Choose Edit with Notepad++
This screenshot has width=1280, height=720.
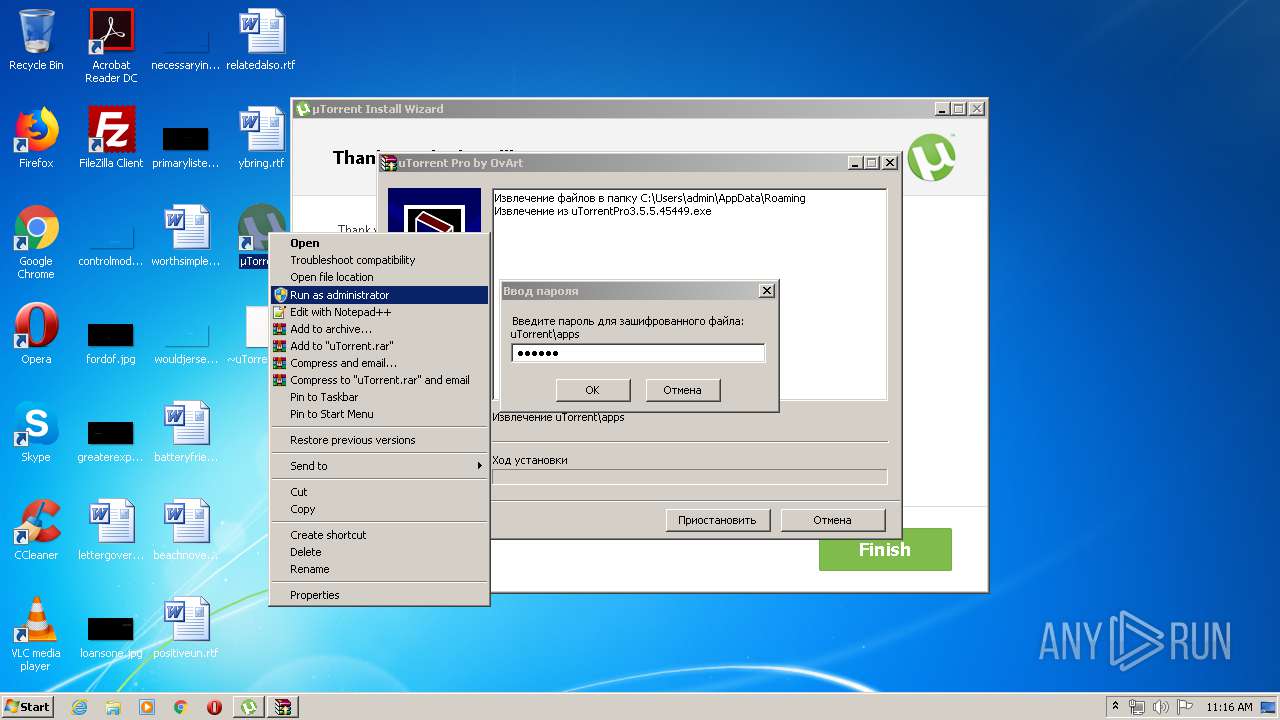click(x=379, y=312)
